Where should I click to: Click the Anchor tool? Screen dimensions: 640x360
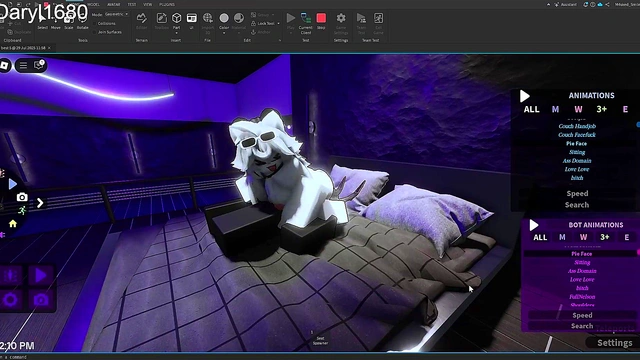point(260,32)
